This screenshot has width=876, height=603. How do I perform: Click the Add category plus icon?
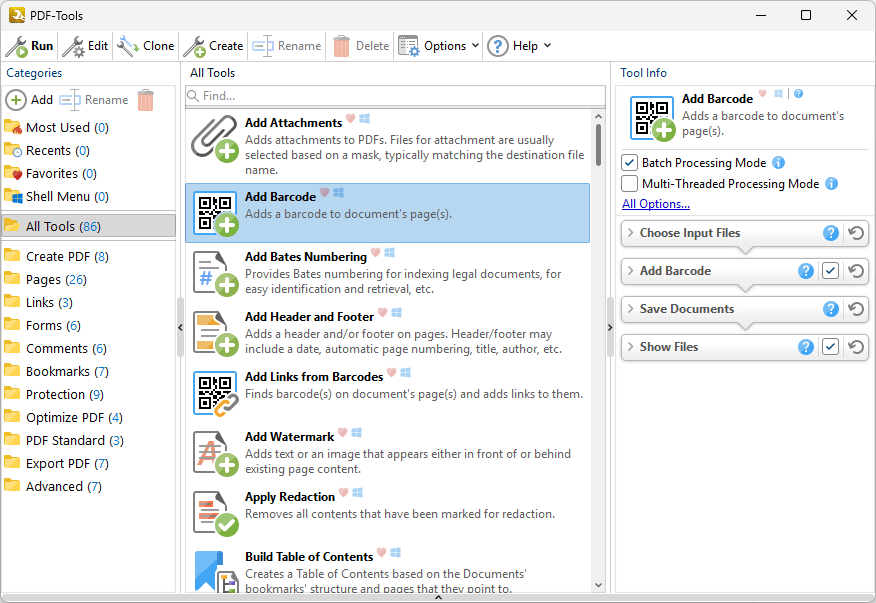point(16,100)
